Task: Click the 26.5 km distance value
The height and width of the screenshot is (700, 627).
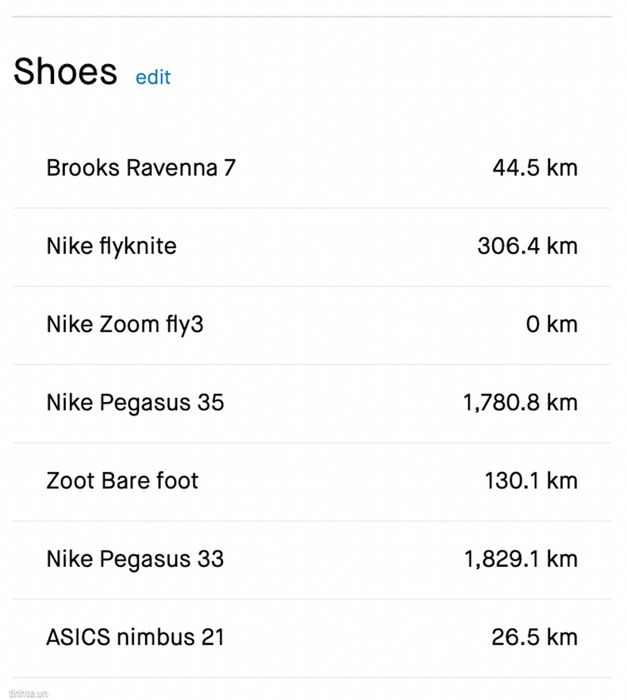Action: (535, 638)
